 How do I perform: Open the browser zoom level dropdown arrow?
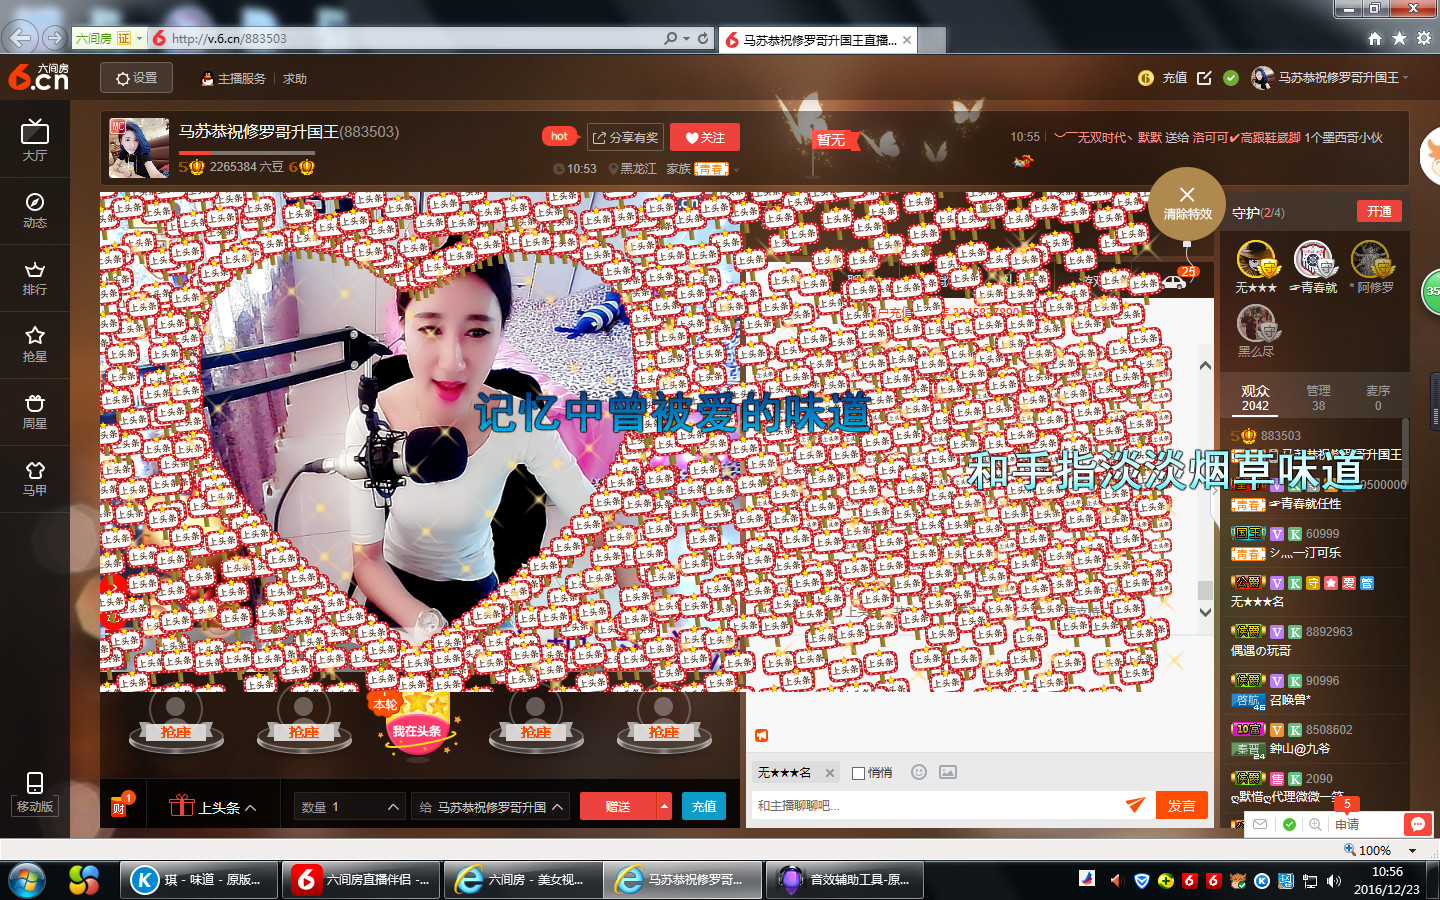1413,850
